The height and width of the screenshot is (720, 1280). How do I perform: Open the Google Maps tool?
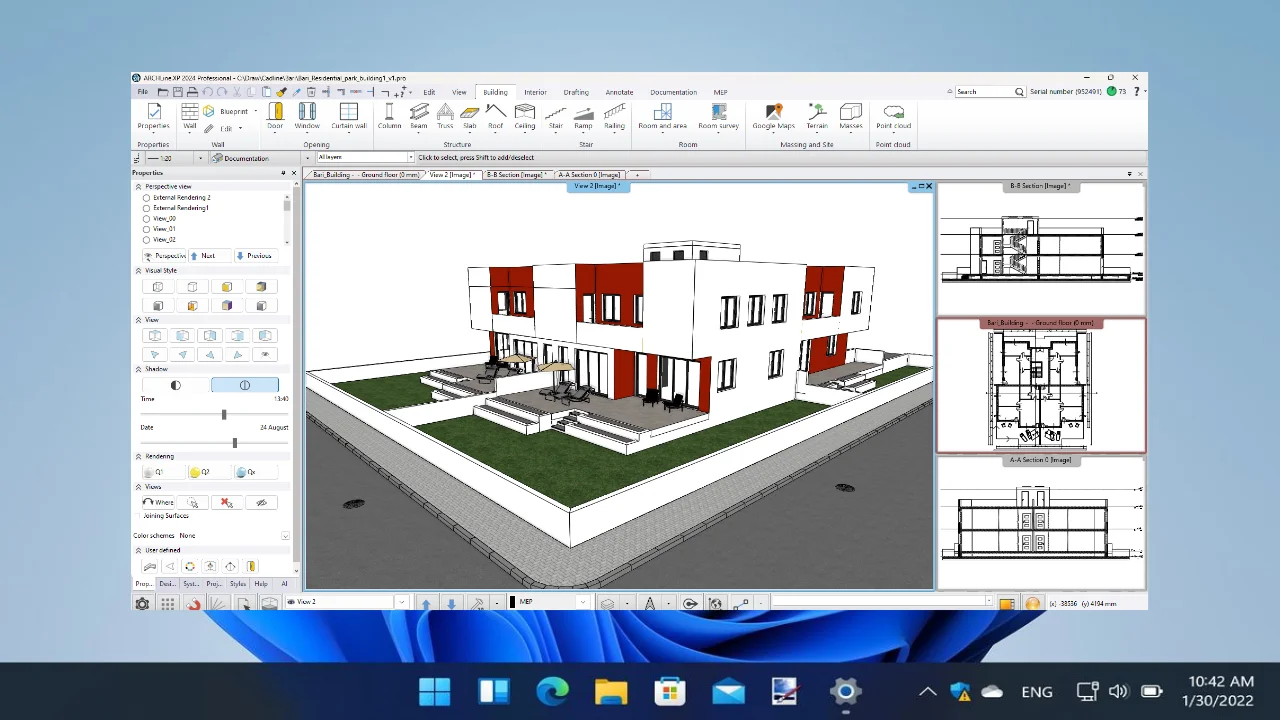773,116
